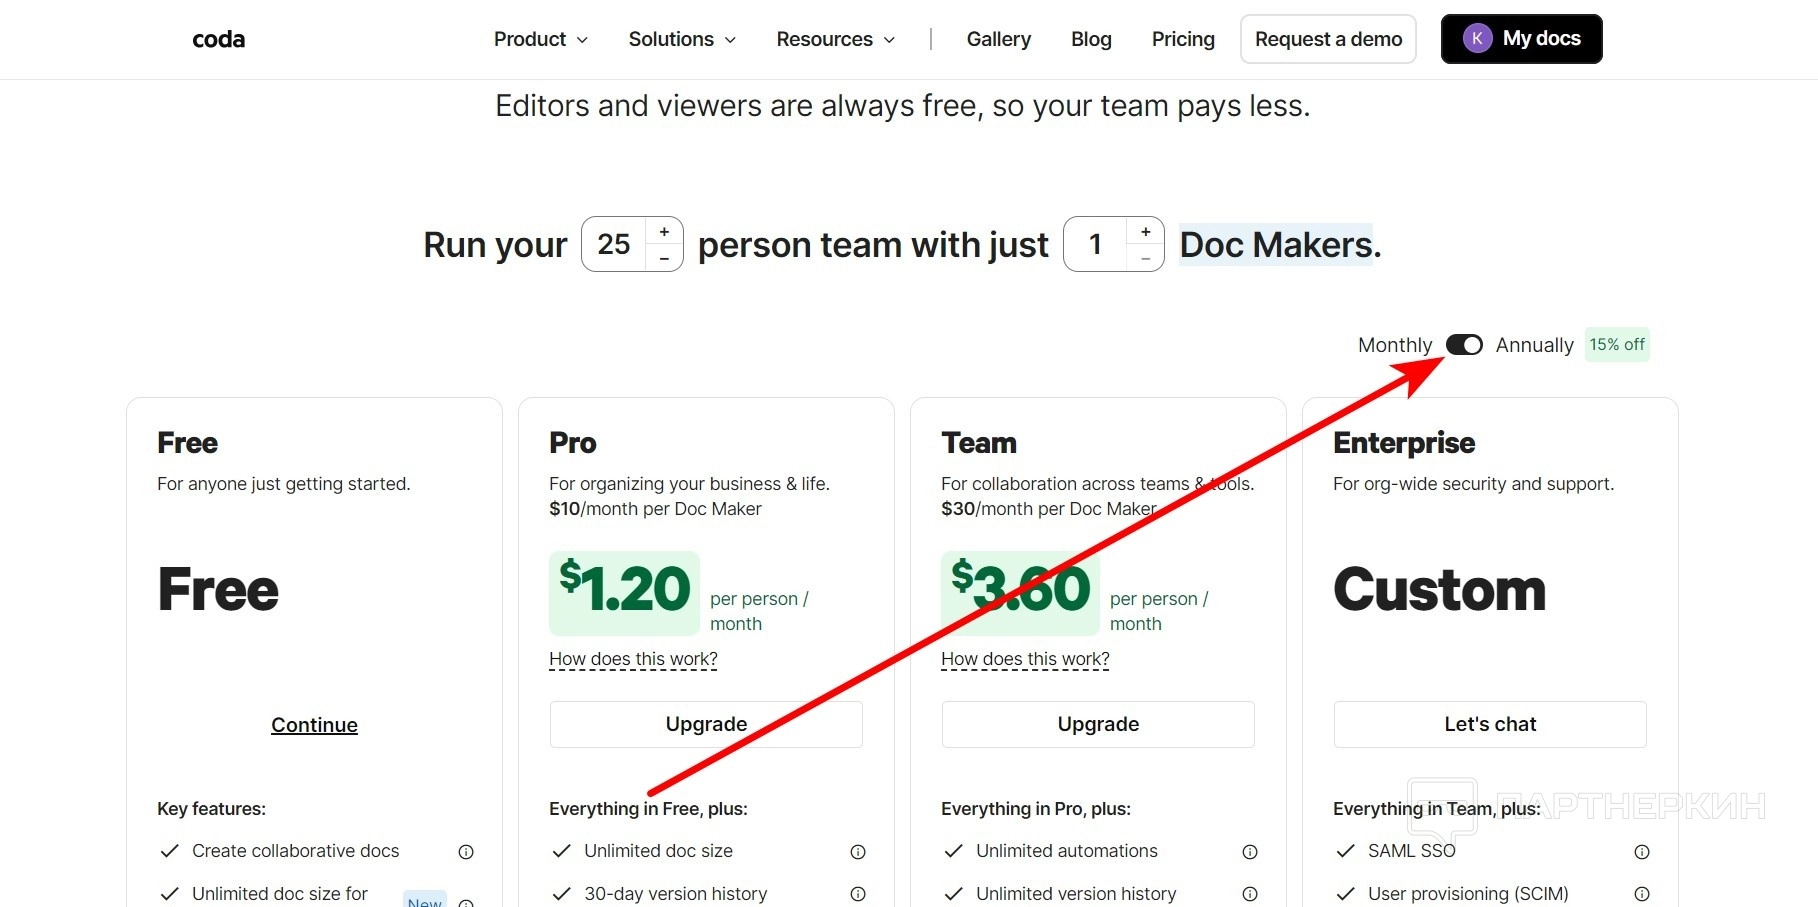1818x907 pixels.
Task: Show info for Unlimited version history
Action: [1250, 894]
